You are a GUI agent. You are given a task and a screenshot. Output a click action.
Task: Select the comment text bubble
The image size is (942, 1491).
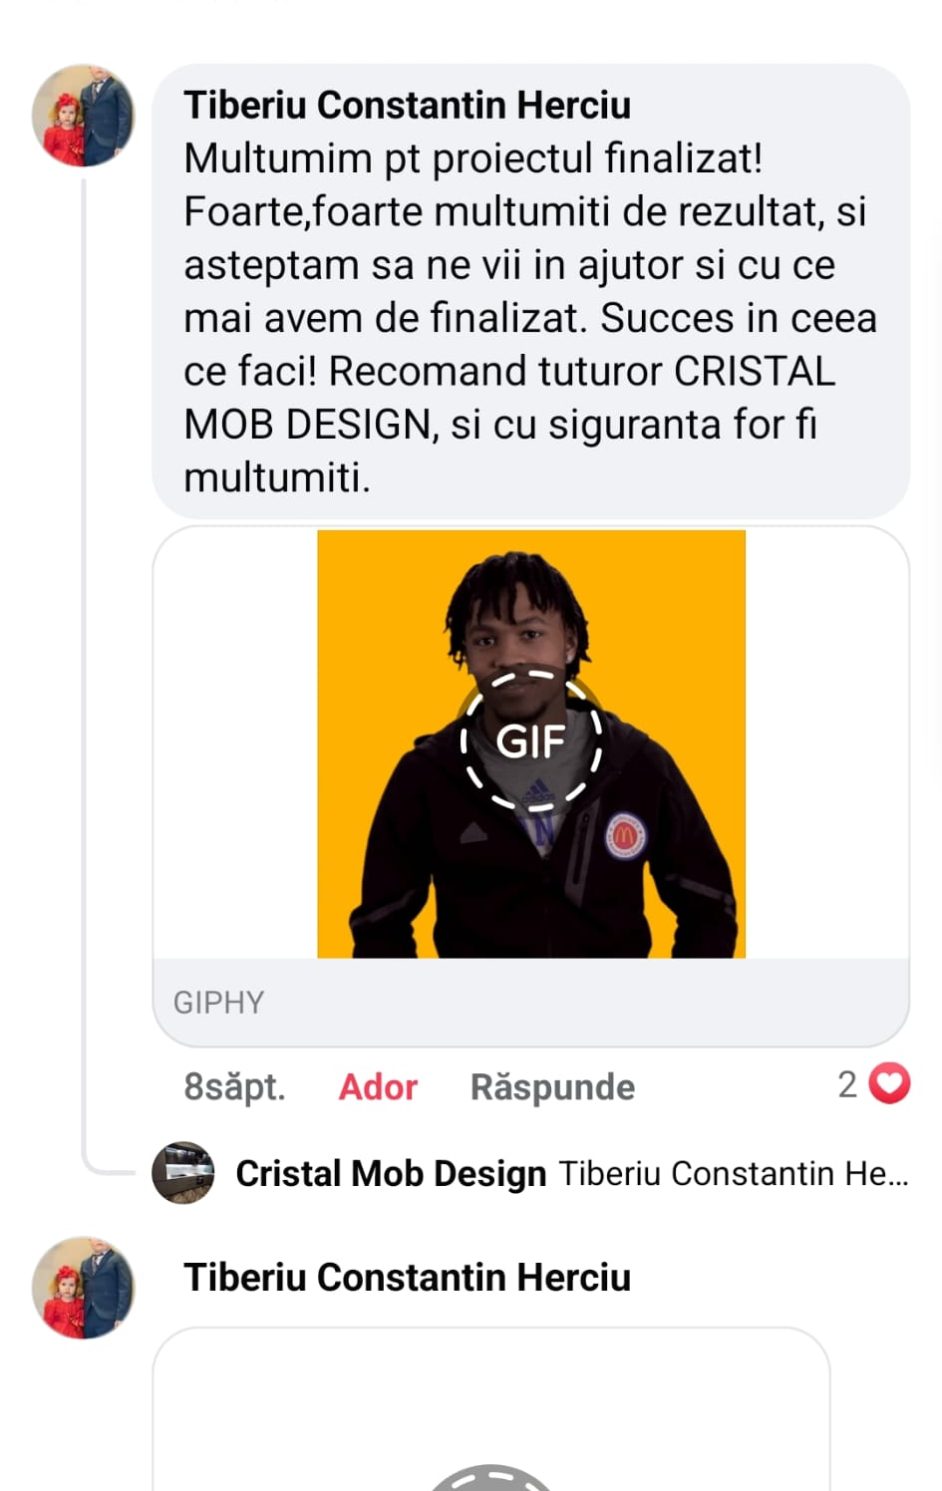[x=531, y=291]
